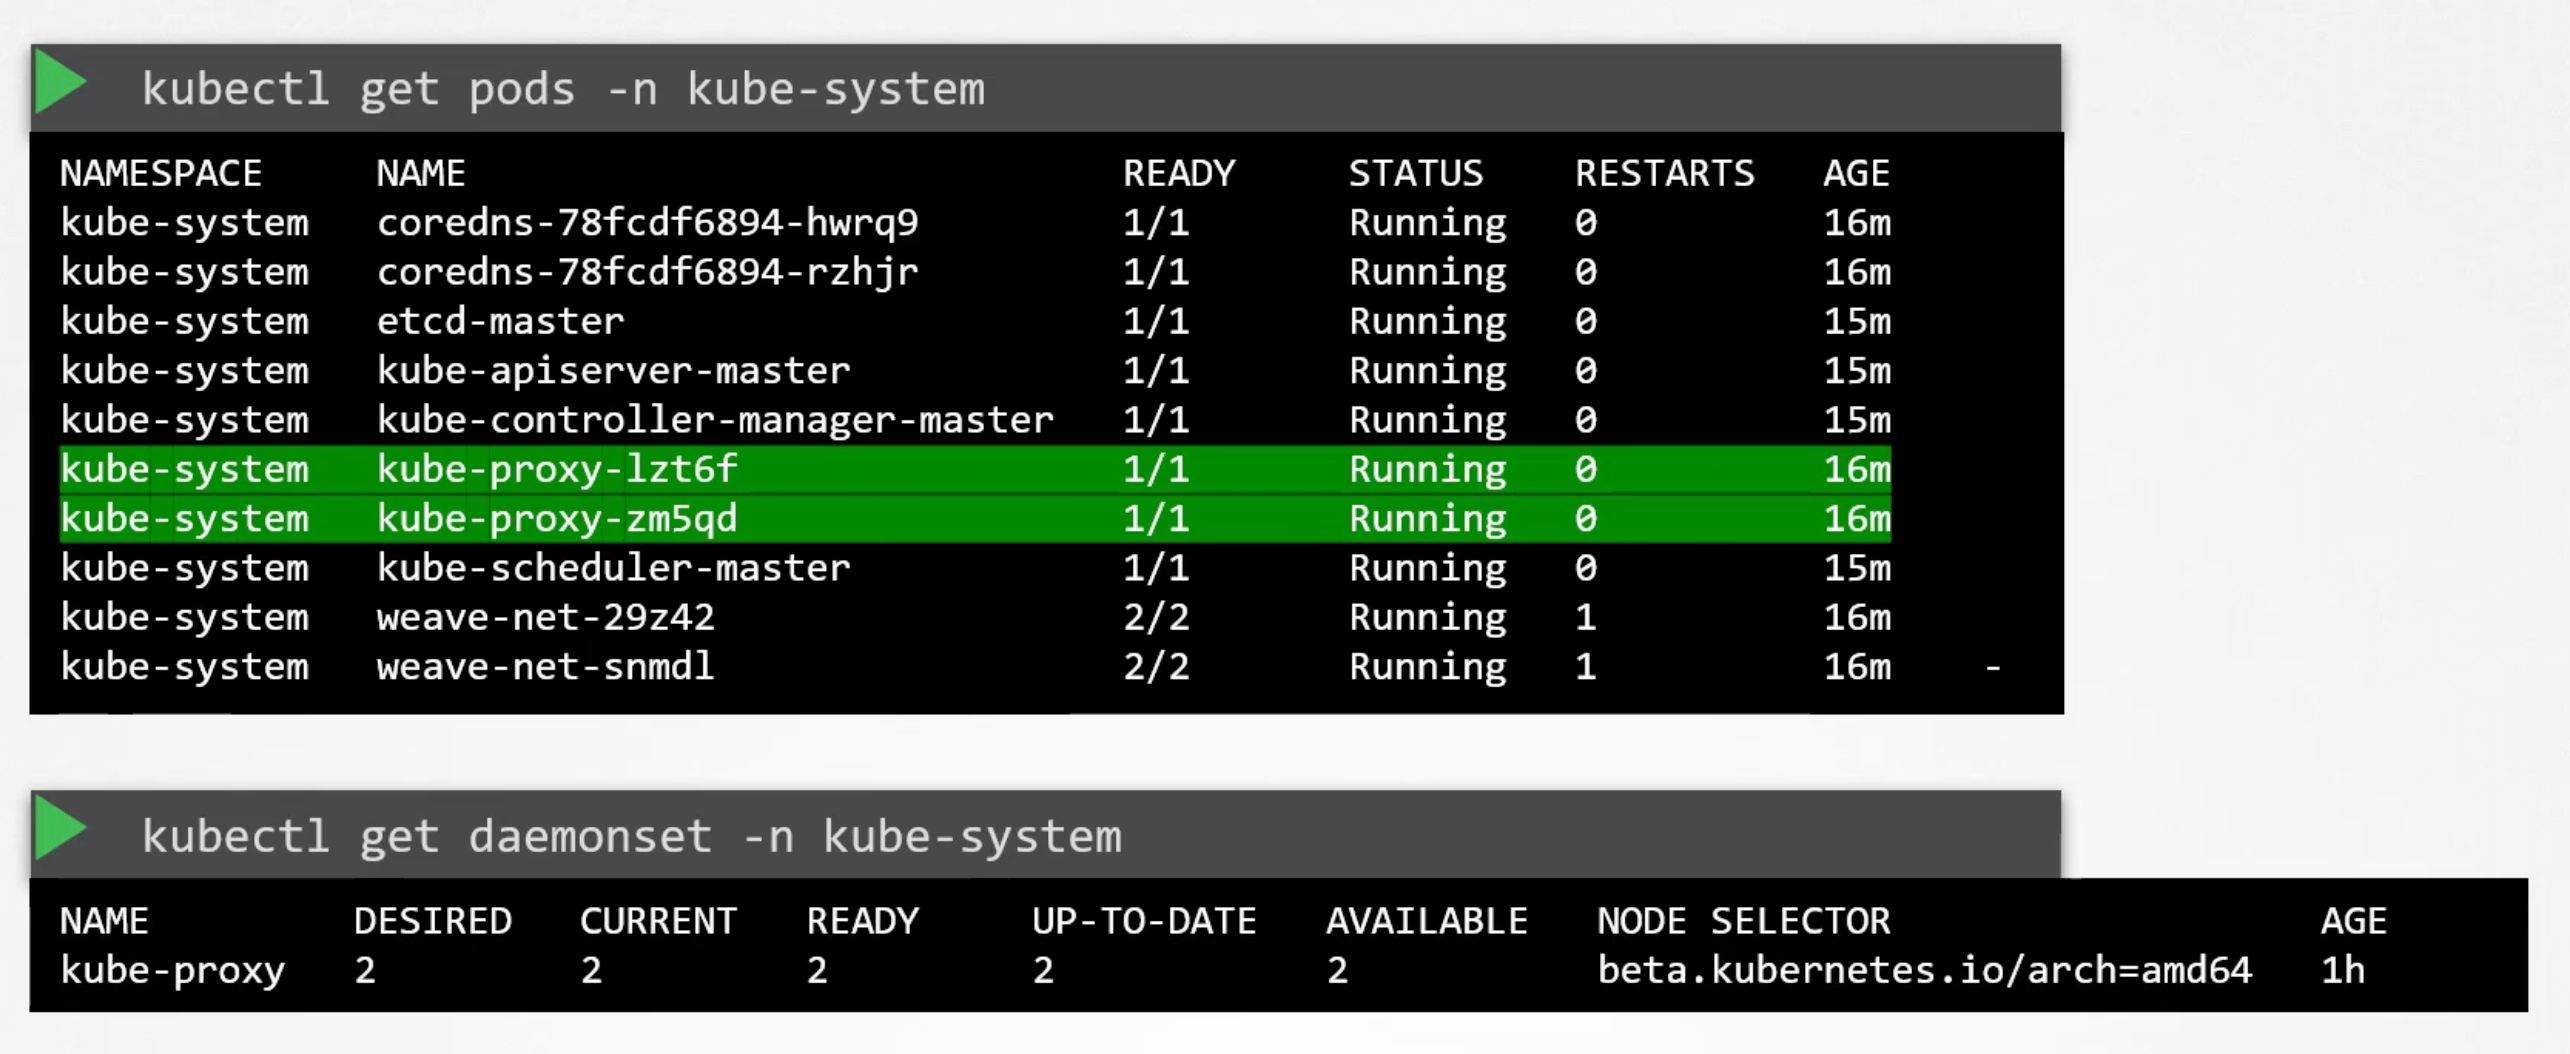Screen dimensions: 2570x1054
Task: Click highlighted pod kube-proxy-zm5qd
Action: point(557,518)
